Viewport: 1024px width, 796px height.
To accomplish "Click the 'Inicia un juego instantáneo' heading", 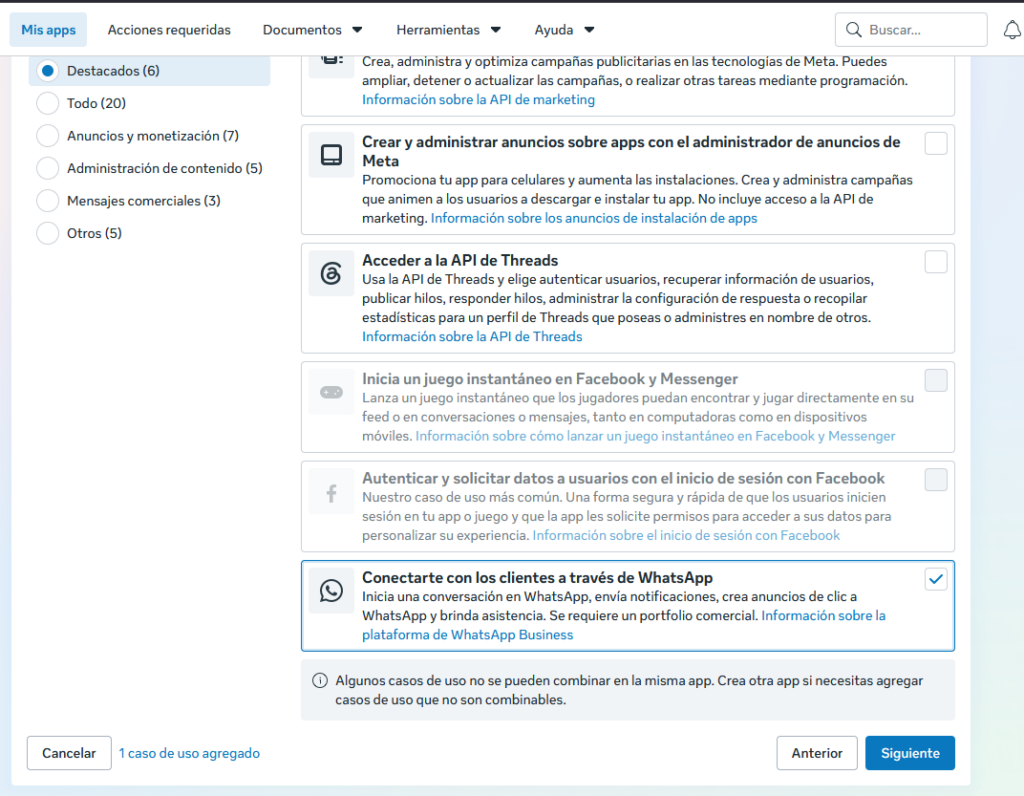I will (550, 379).
